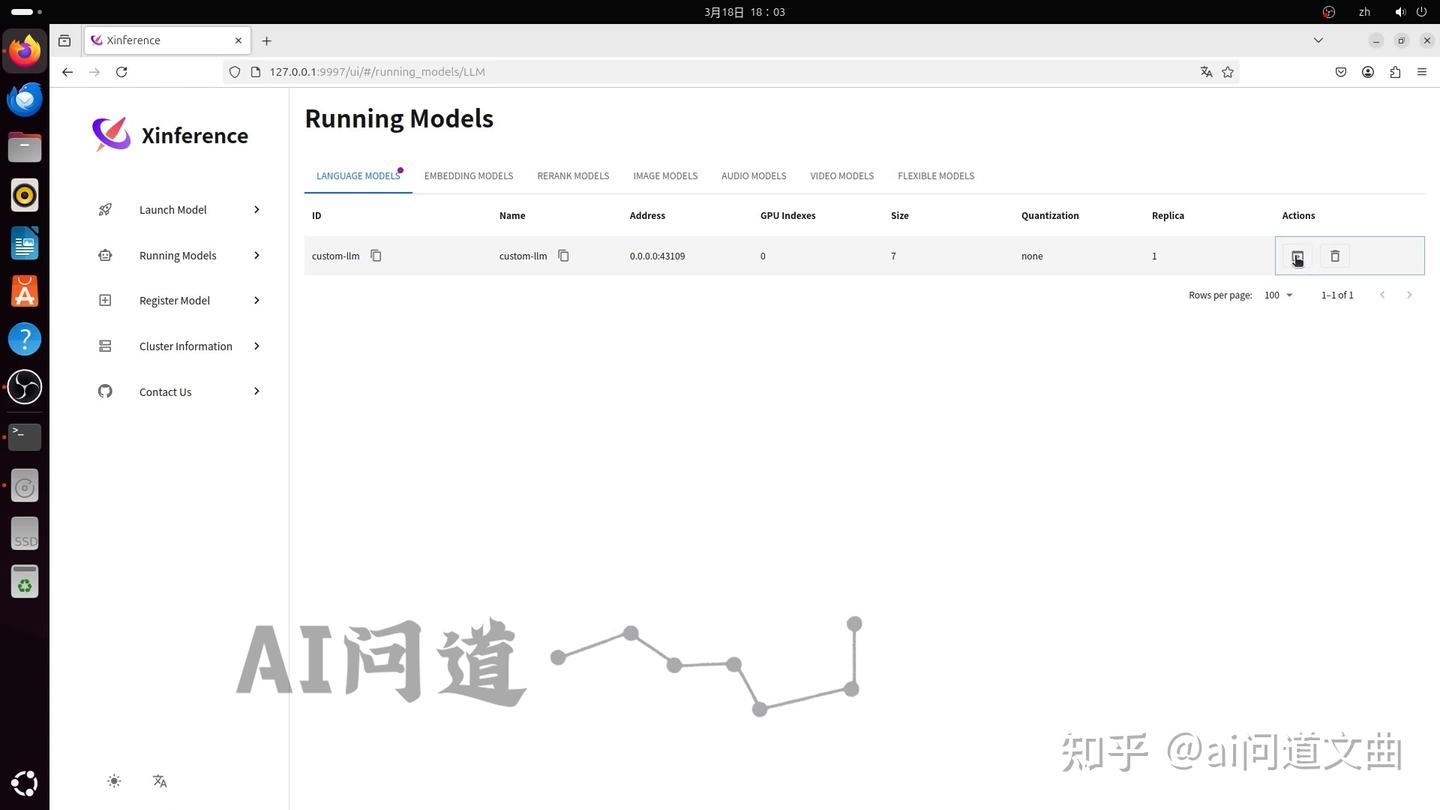Open Firefox application menu
Screen dimensions: 1440x810
coord(1421,71)
